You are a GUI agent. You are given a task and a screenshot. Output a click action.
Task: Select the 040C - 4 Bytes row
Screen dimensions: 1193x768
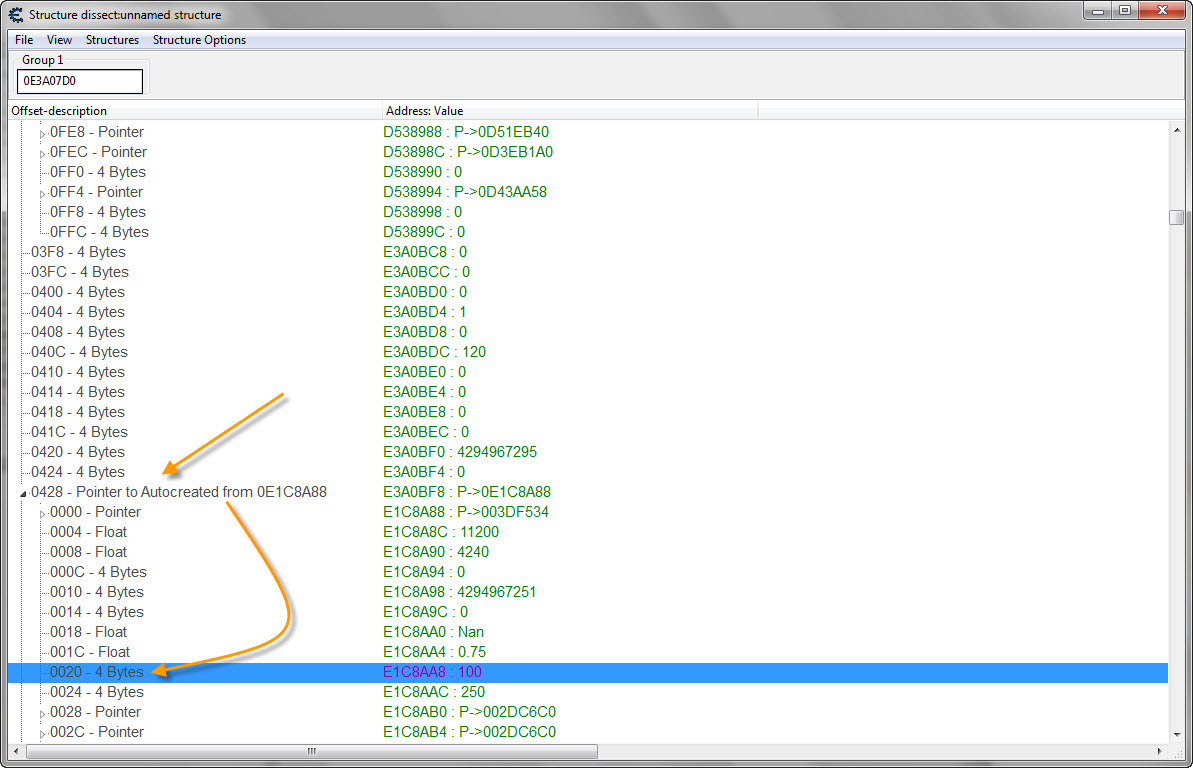tap(79, 352)
